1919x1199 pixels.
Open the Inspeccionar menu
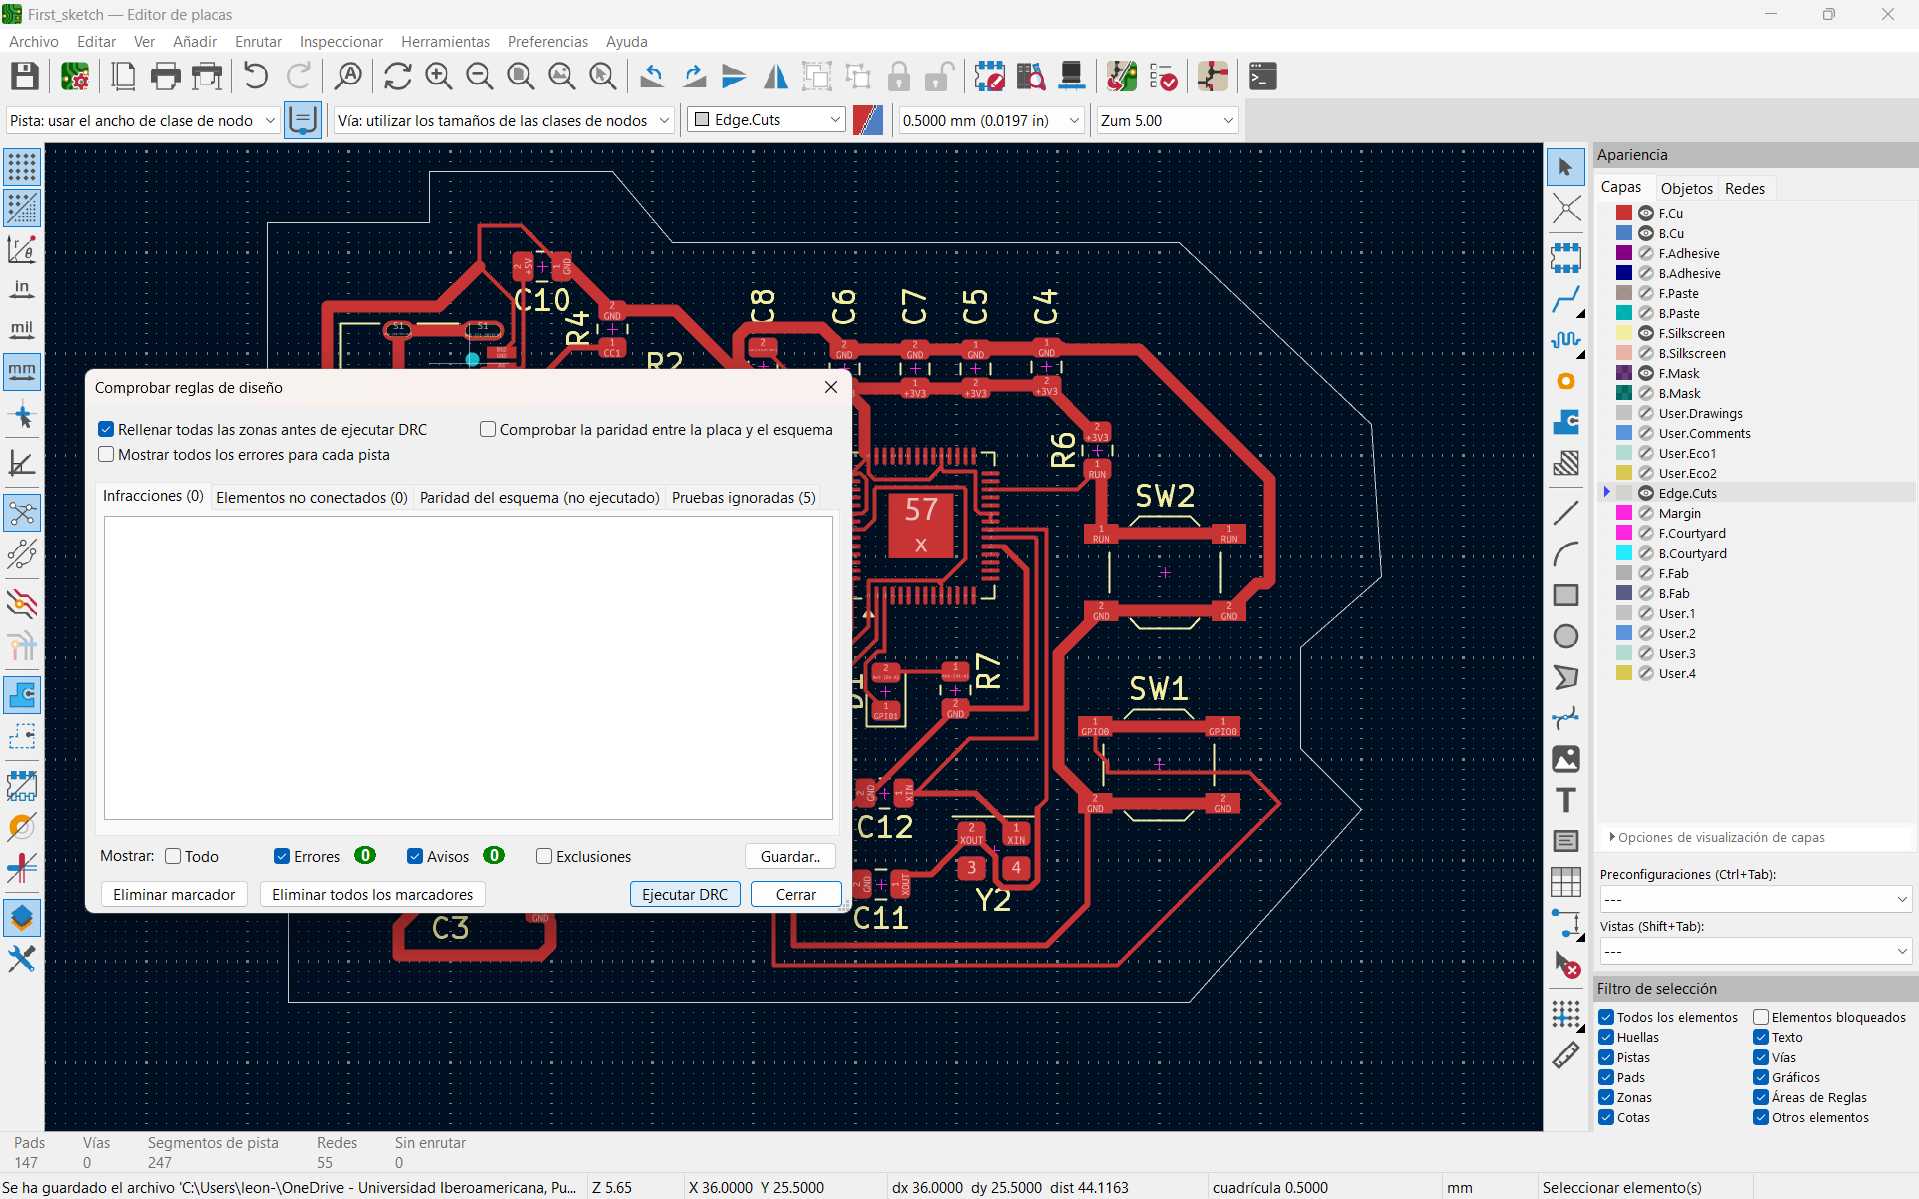coord(341,42)
